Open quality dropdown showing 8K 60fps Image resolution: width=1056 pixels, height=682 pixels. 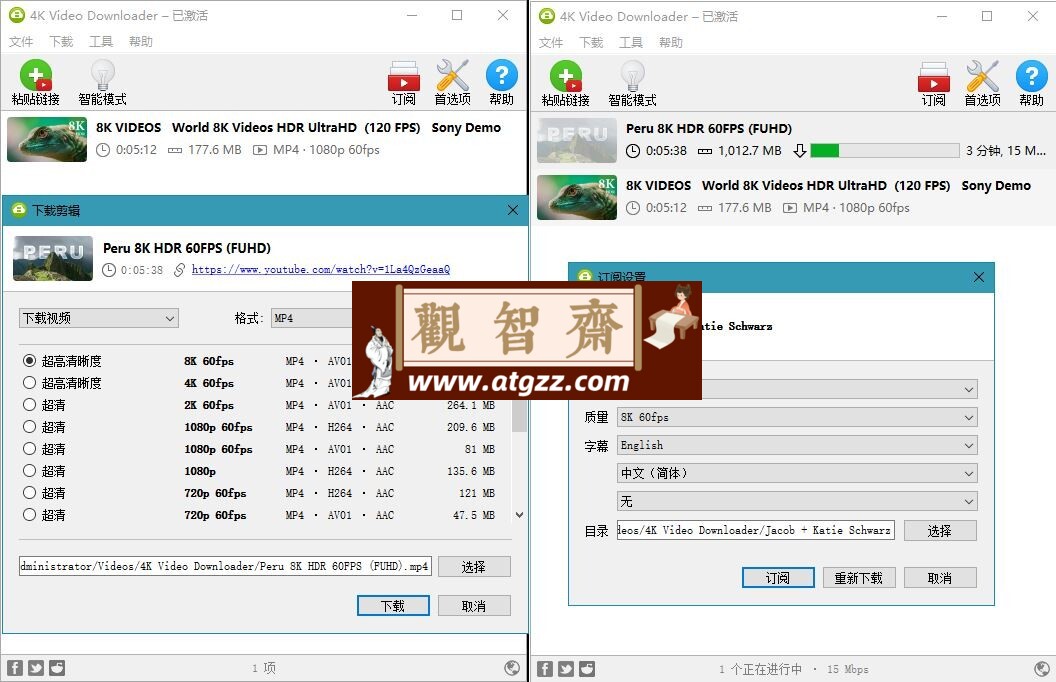(x=797, y=417)
